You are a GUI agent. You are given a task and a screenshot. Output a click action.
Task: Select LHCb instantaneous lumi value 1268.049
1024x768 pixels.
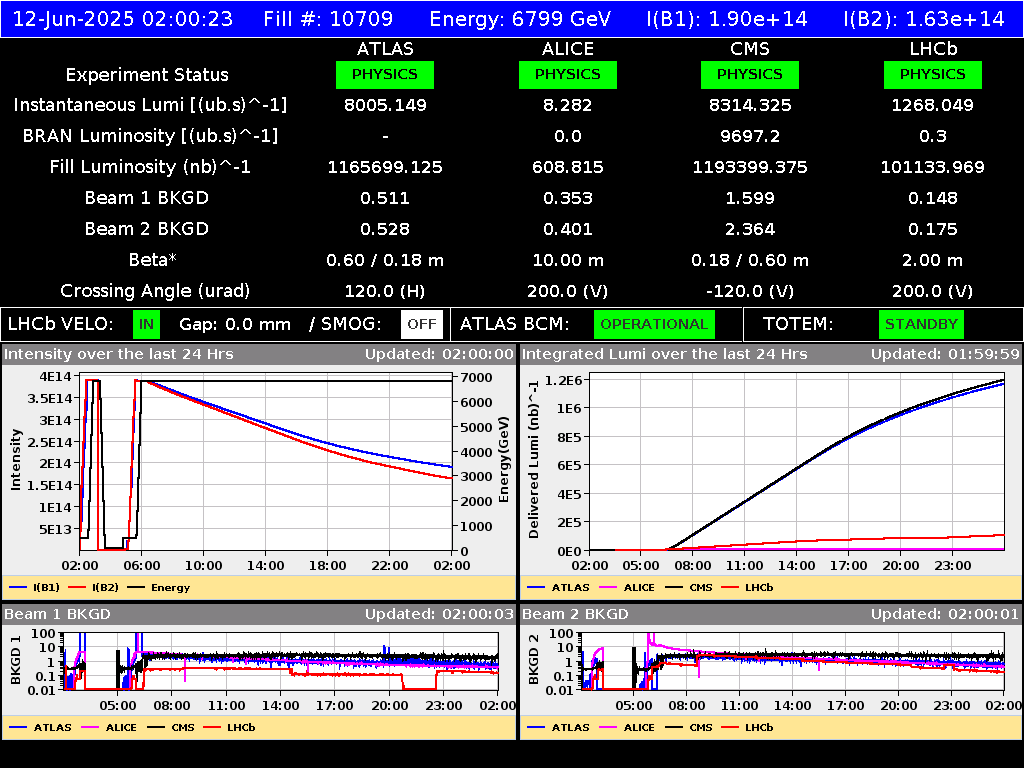pos(933,105)
